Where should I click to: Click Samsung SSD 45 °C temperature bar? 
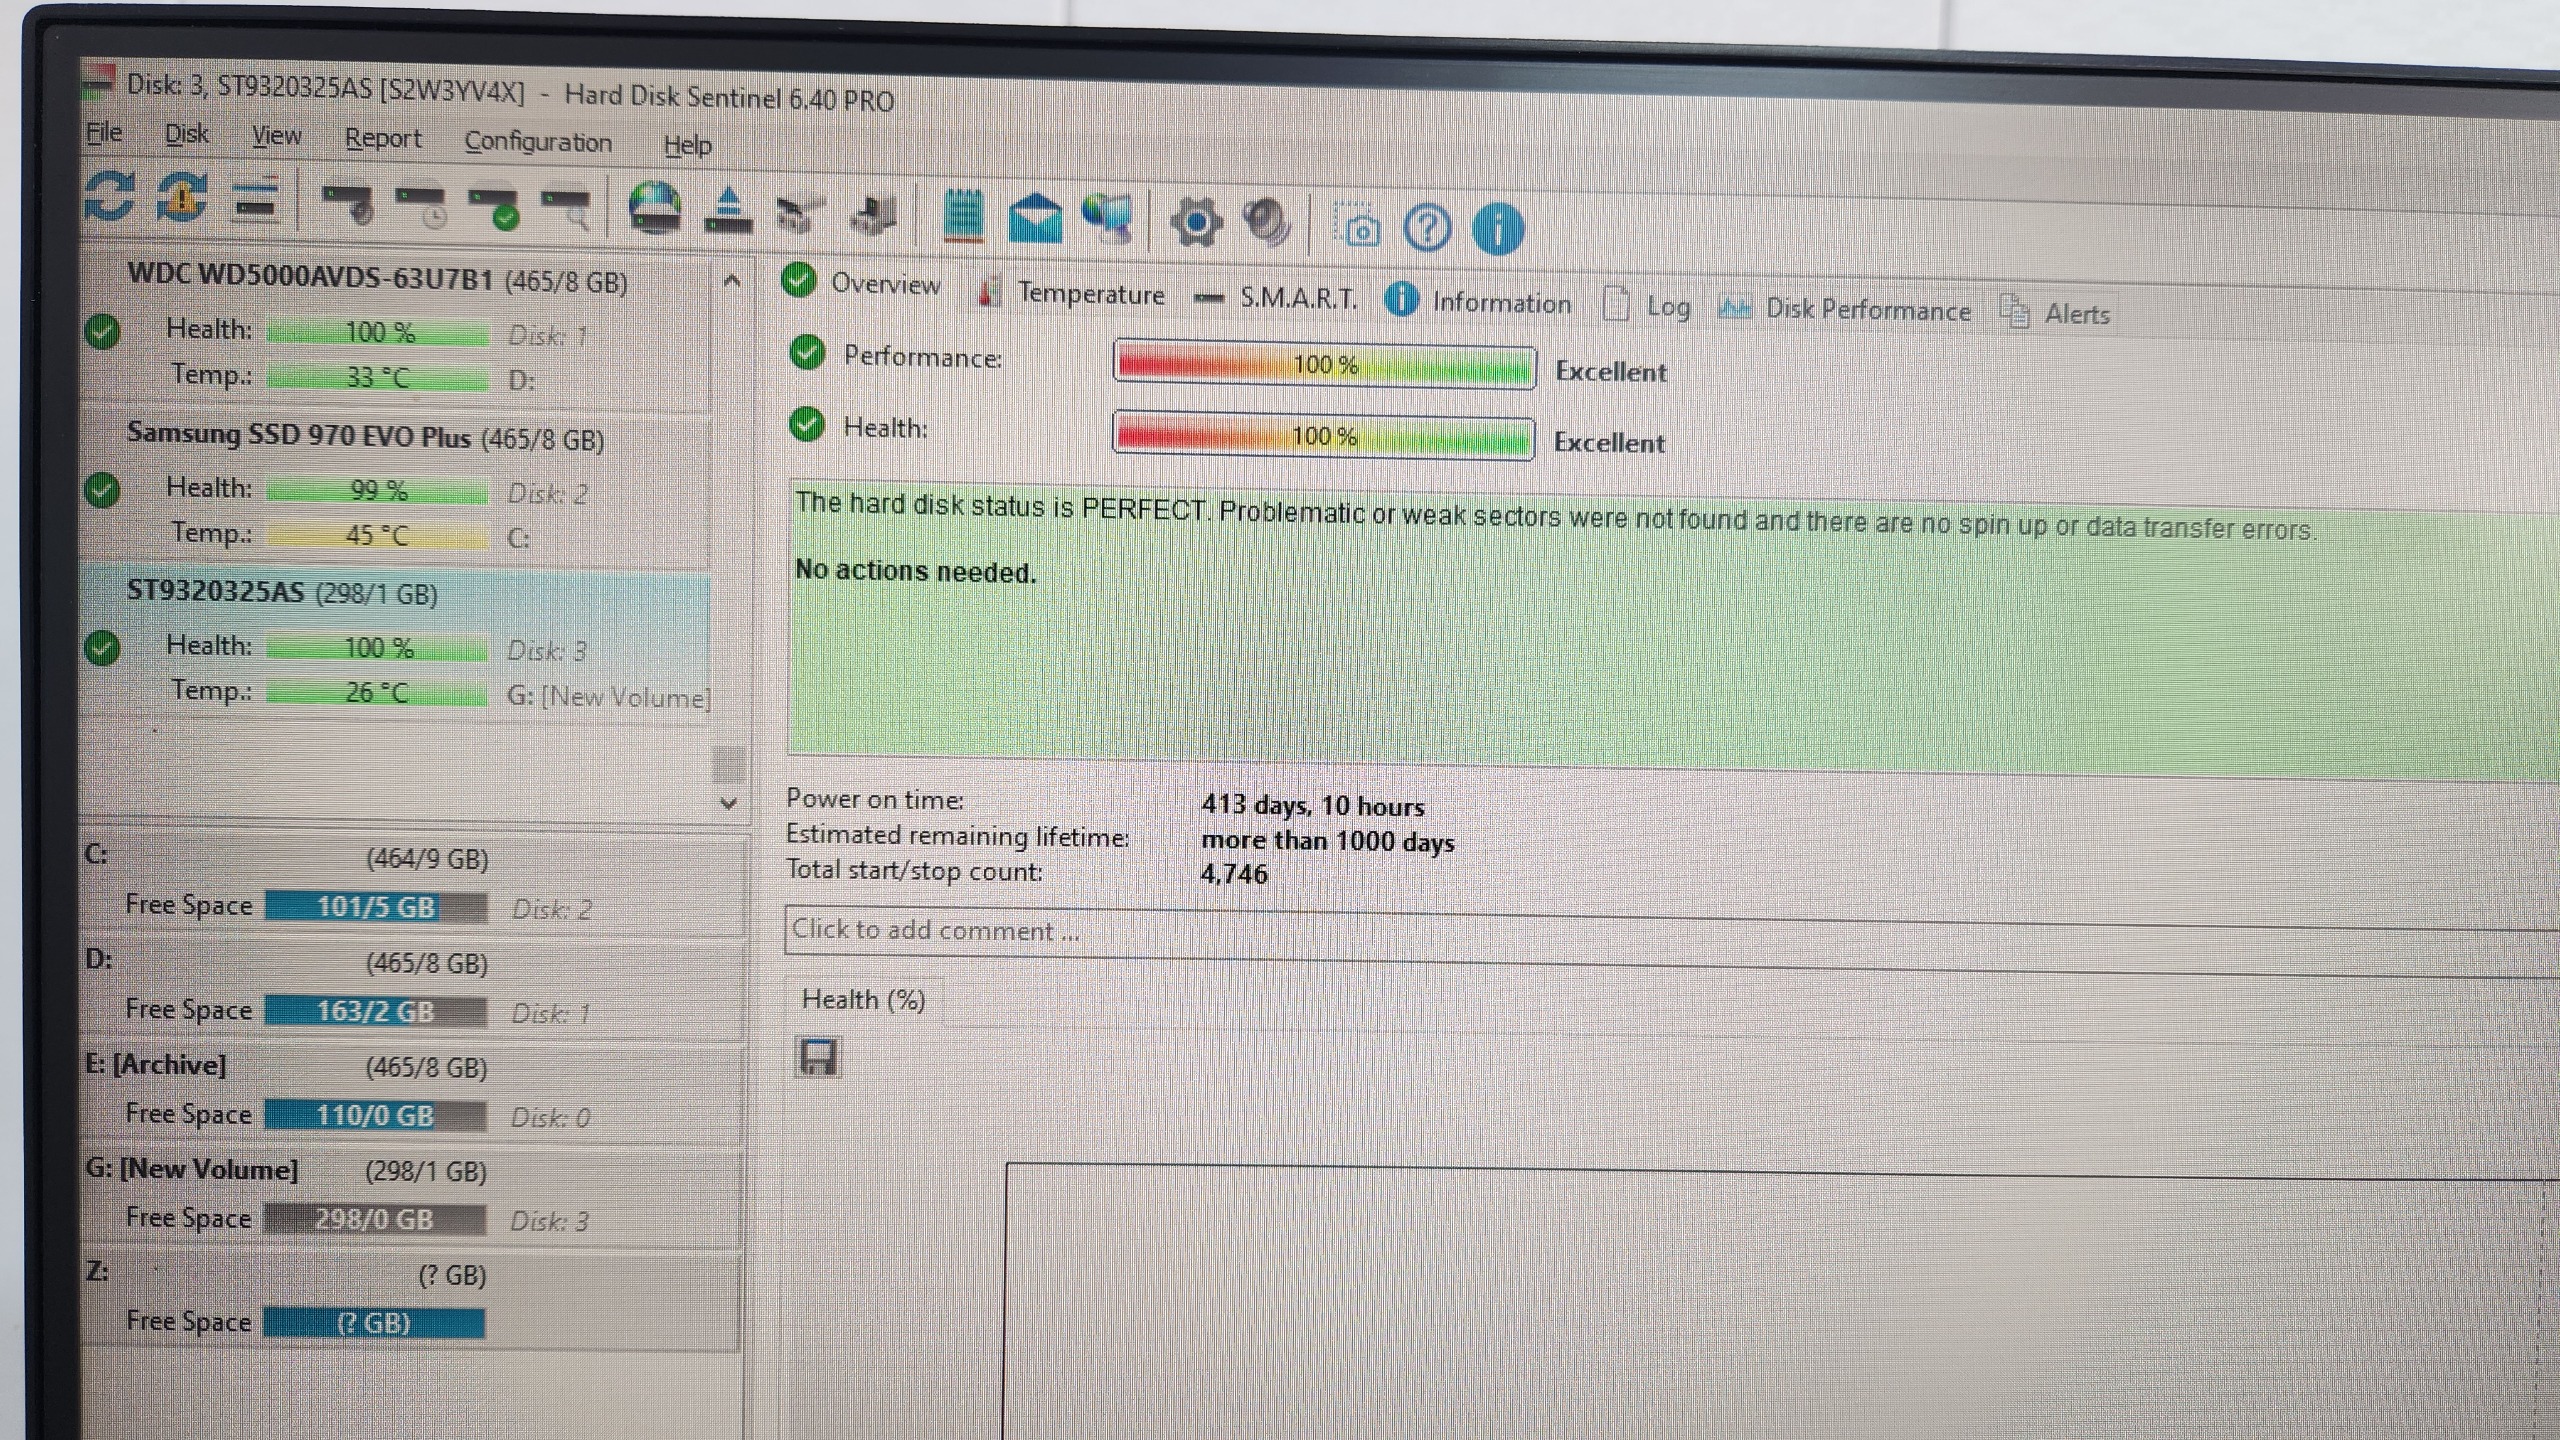[x=377, y=535]
